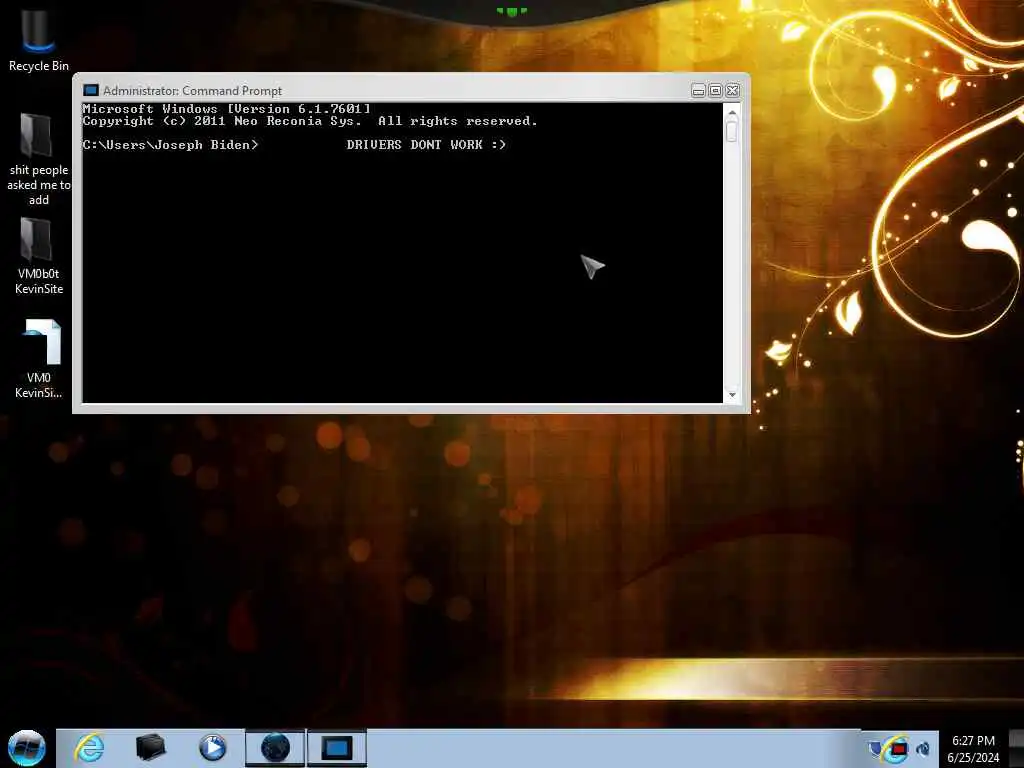Viewport: 1024px width, 768px height.
Task: Click the 'DRIVERS DONT WORK :>' text
Action: 426,145
